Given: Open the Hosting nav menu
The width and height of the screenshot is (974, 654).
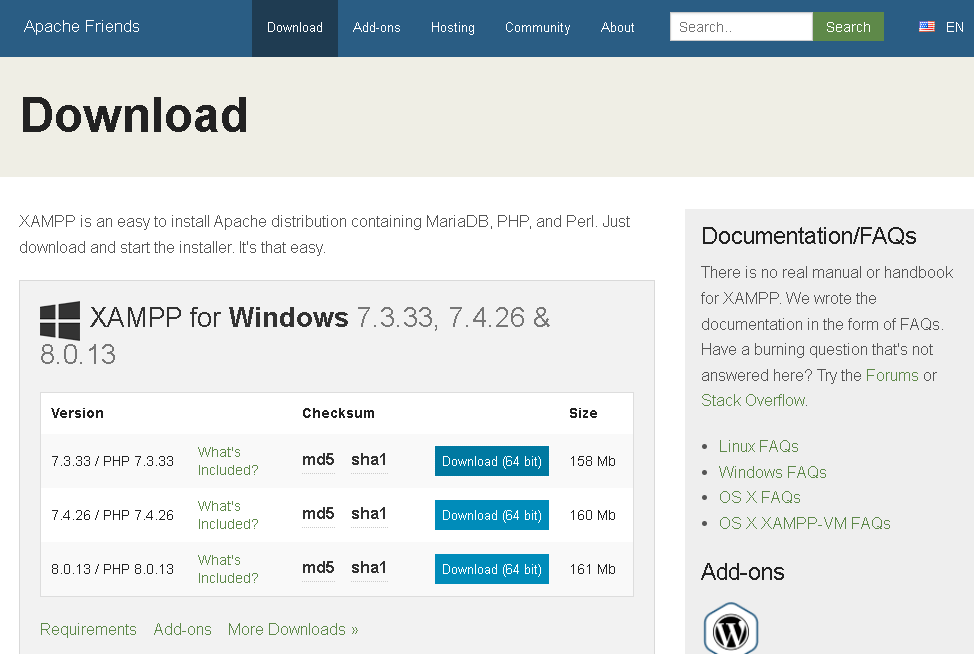Looking at the screenshot, I should (453, 28).
